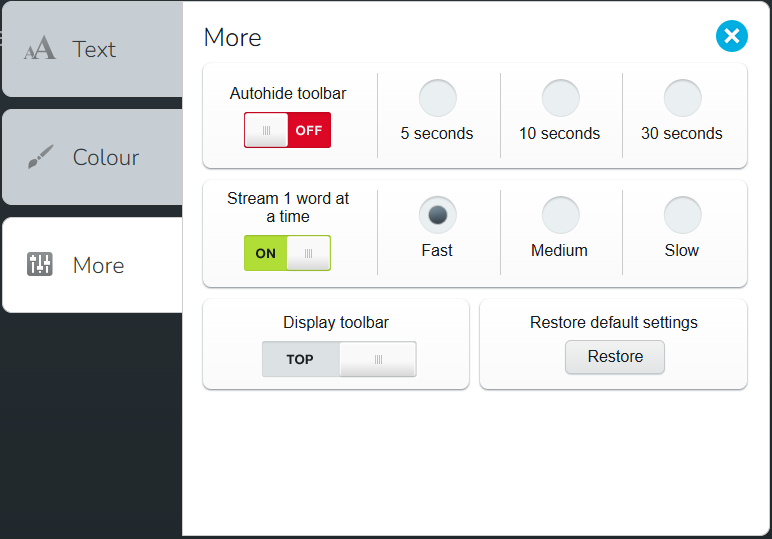Toggle the Autohide toolbar switch
Screen dimensions: 772x539
(288, 130)
